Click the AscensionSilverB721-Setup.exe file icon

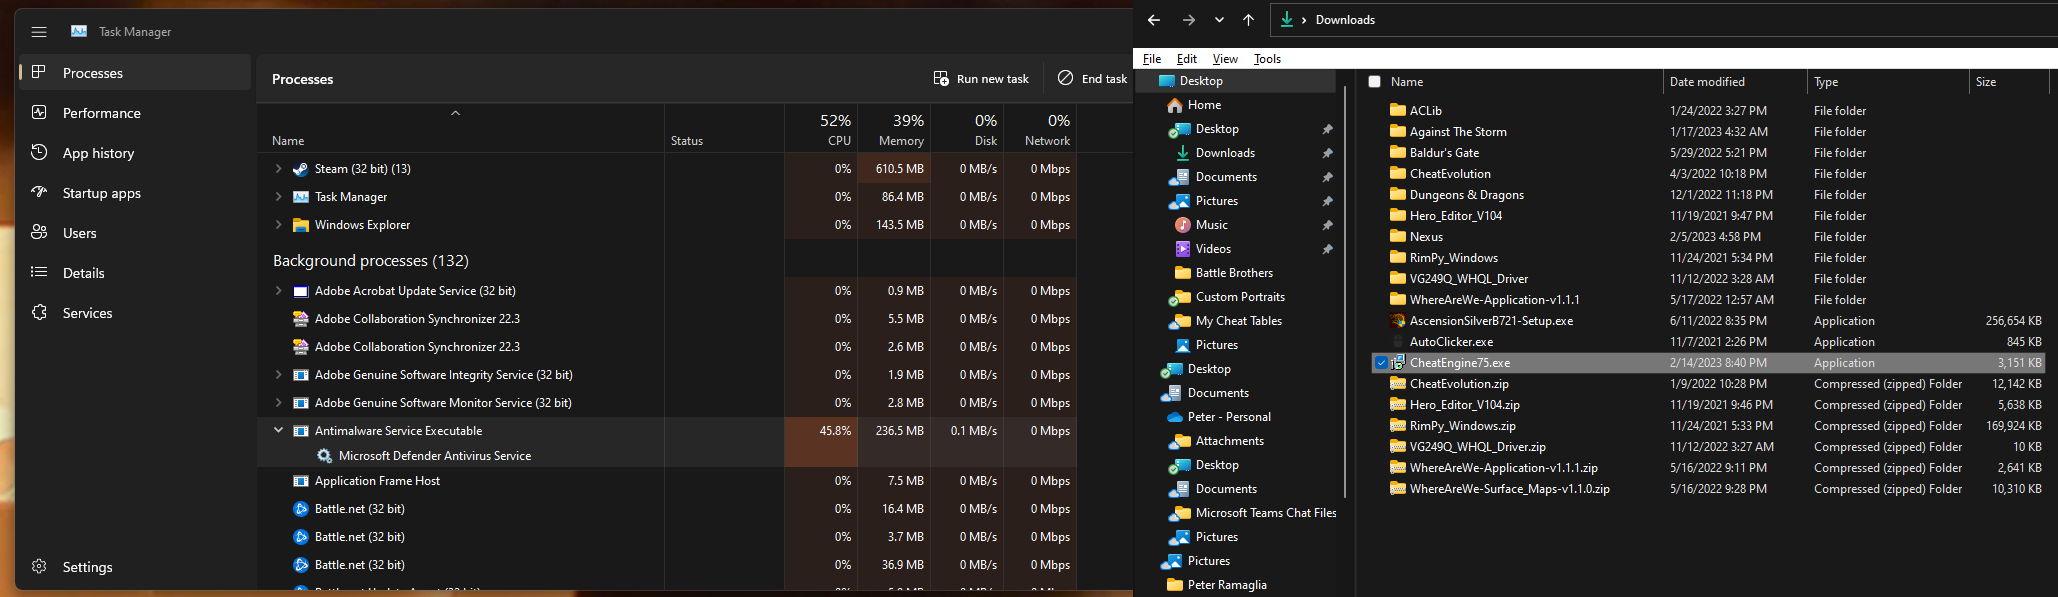point(1398,321)
